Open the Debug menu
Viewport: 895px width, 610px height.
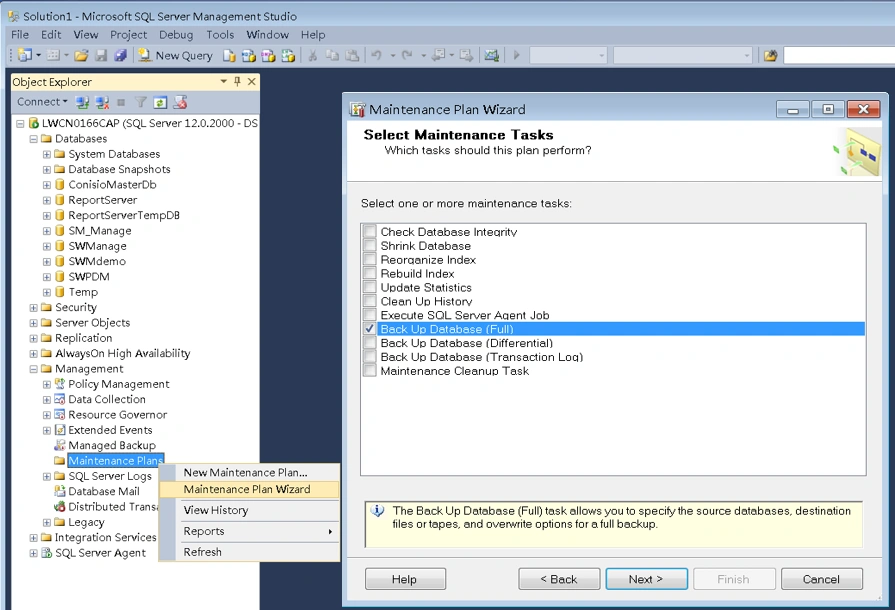pos(176,35)
